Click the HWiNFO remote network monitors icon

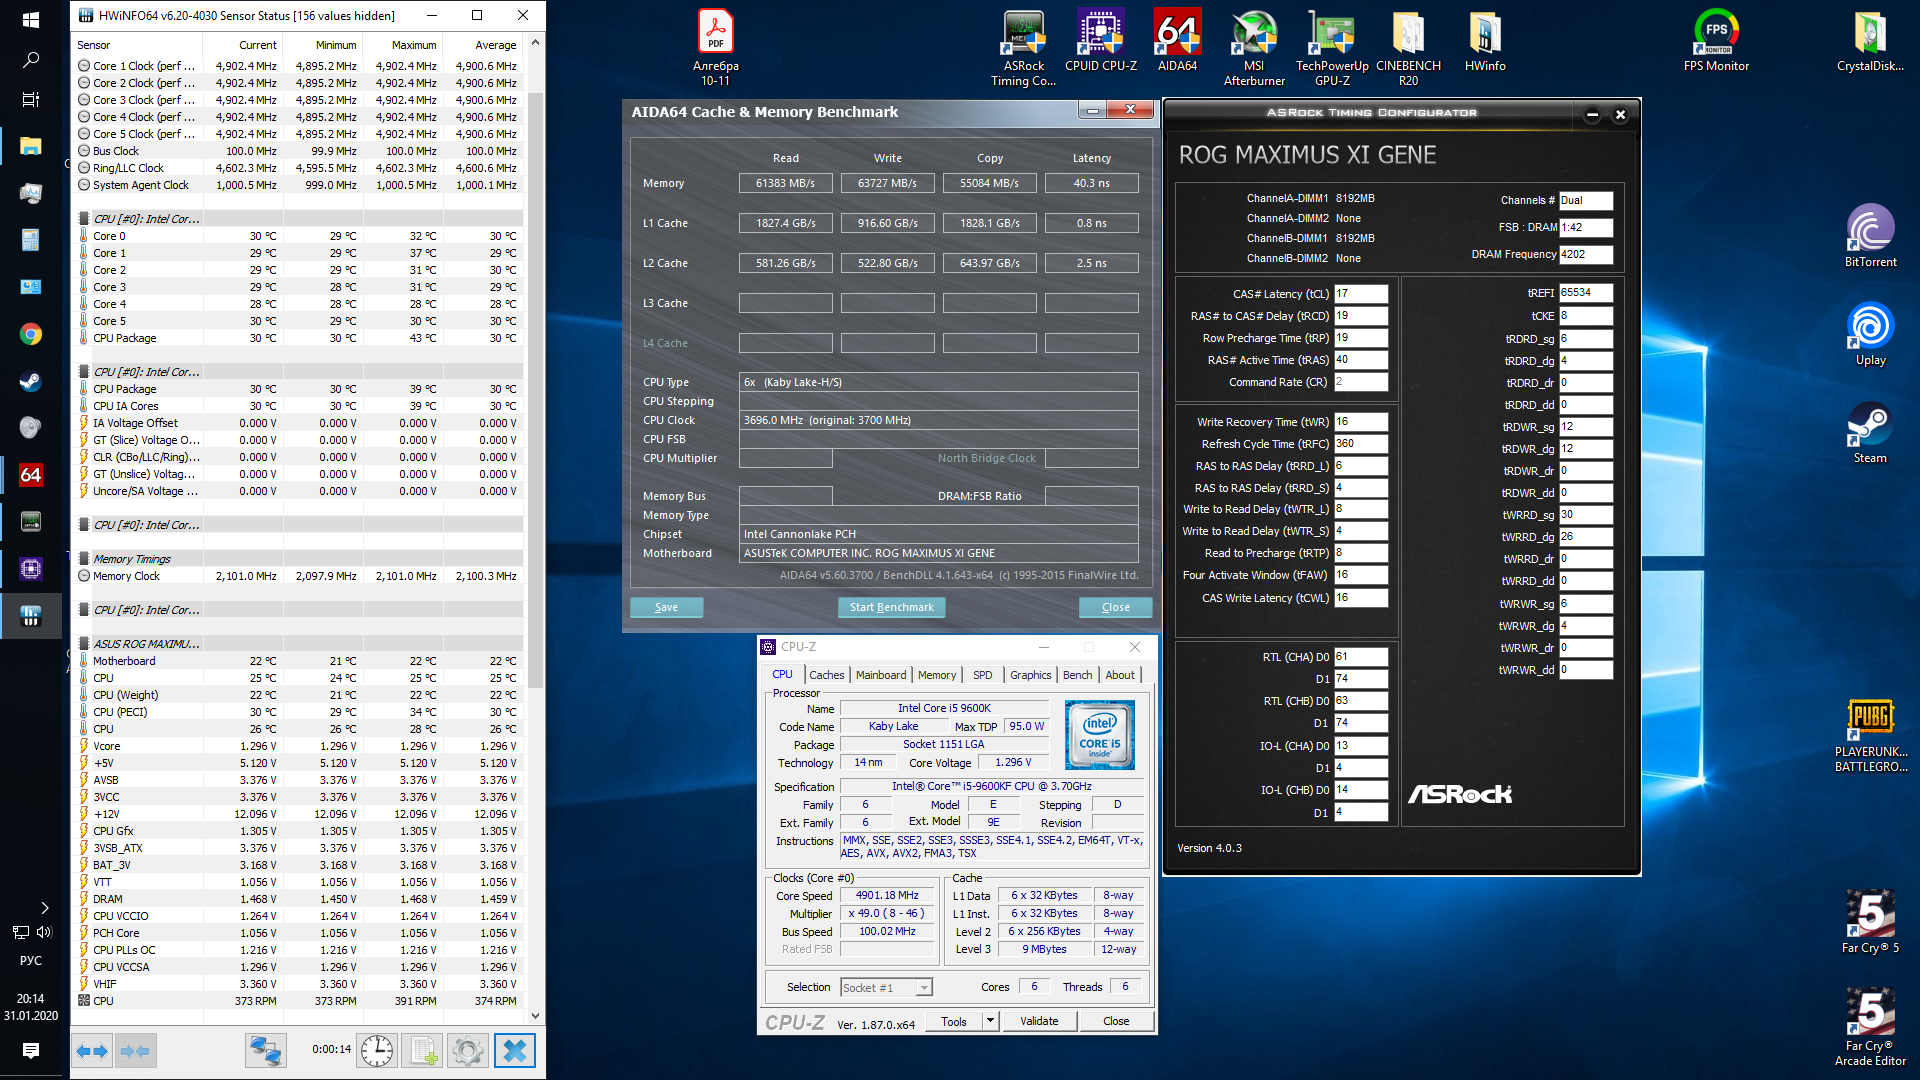266,1051
